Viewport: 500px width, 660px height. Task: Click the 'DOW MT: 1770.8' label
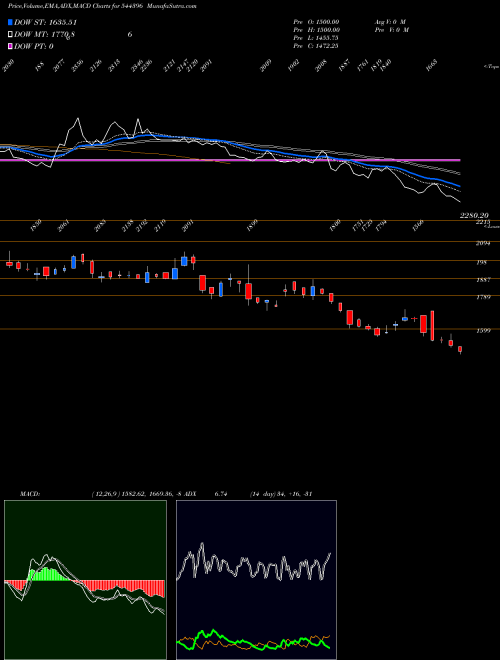coord(45,35)
